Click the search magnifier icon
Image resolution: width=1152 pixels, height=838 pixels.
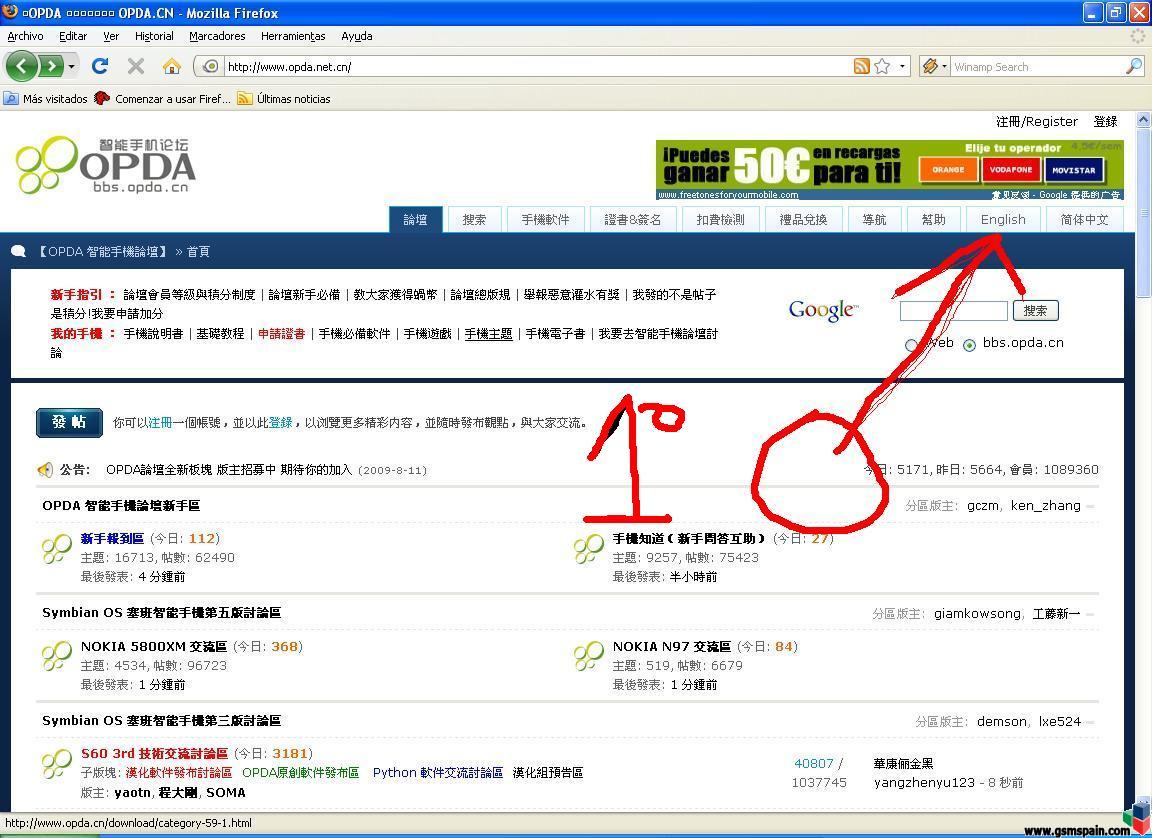pos(1134,66)
